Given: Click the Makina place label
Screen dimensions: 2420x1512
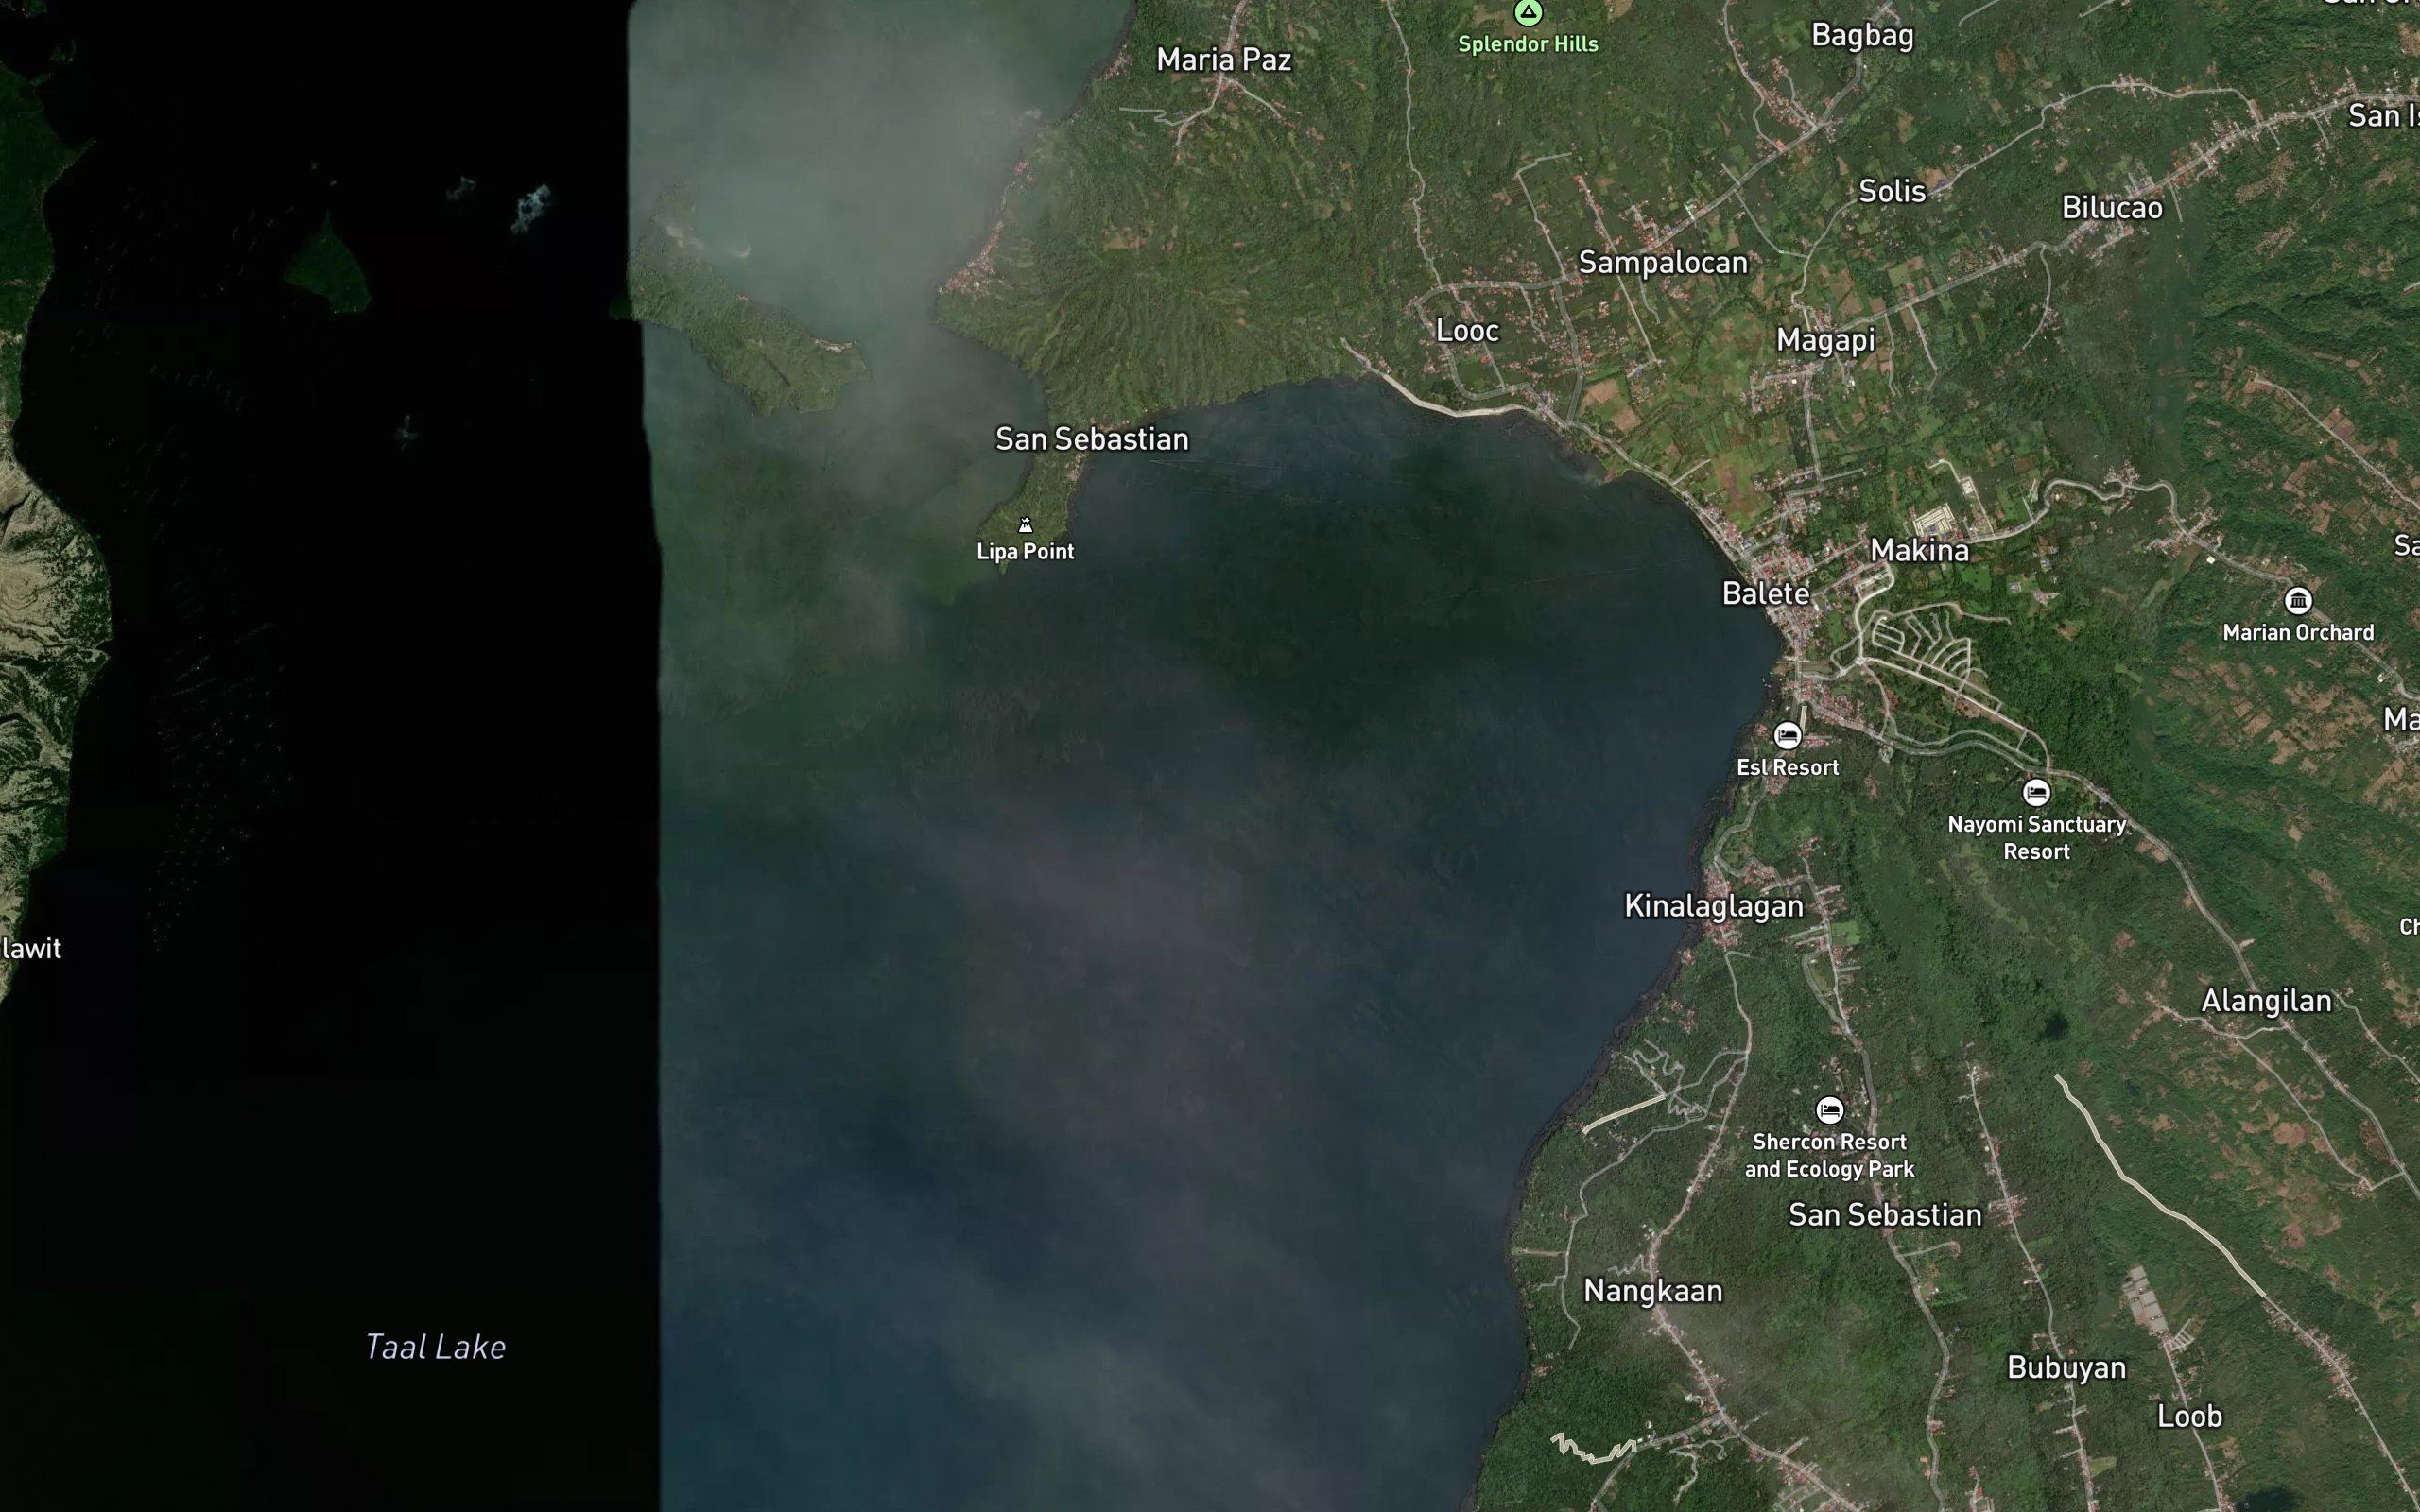Looking at the screenshot, I should [1919, 550].
